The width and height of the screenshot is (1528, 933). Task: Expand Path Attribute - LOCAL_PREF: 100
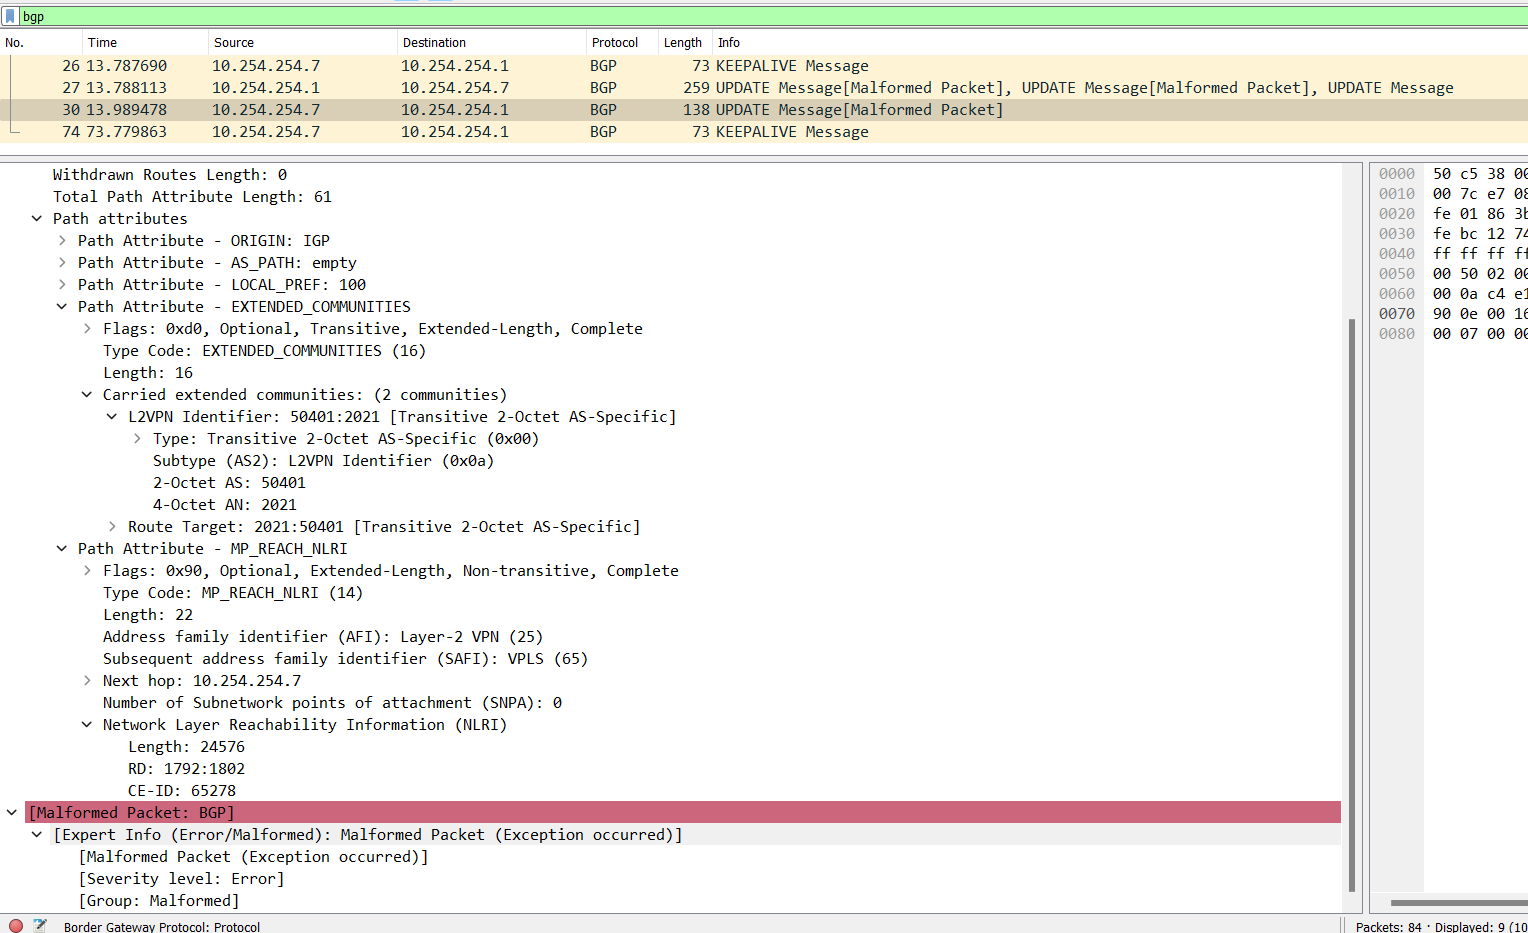tap(62, 285)
